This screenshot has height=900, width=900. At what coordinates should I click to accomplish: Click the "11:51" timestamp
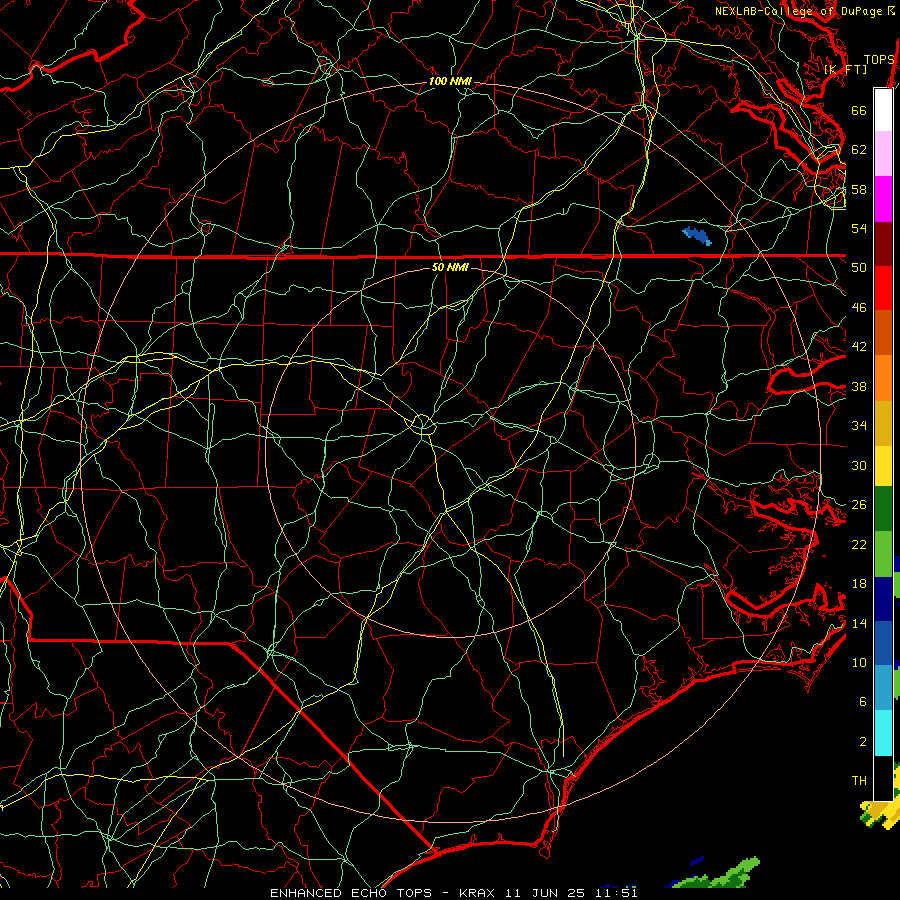(x=617, y=893)
